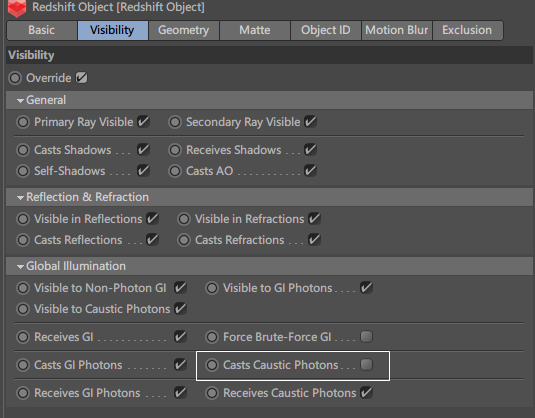Click Casts Refractions keyframe dot
535x418 pixels.
(184, 240)
